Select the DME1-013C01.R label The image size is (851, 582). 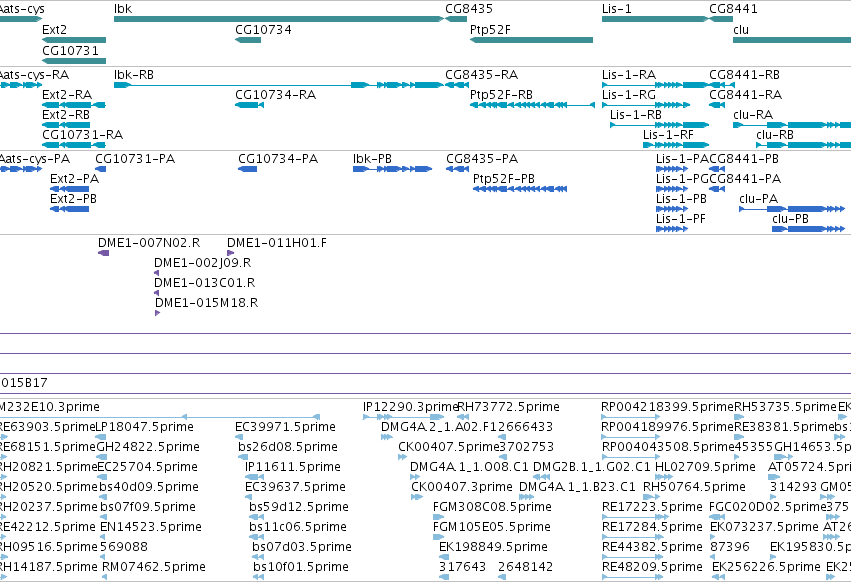[x=205, y=283]
